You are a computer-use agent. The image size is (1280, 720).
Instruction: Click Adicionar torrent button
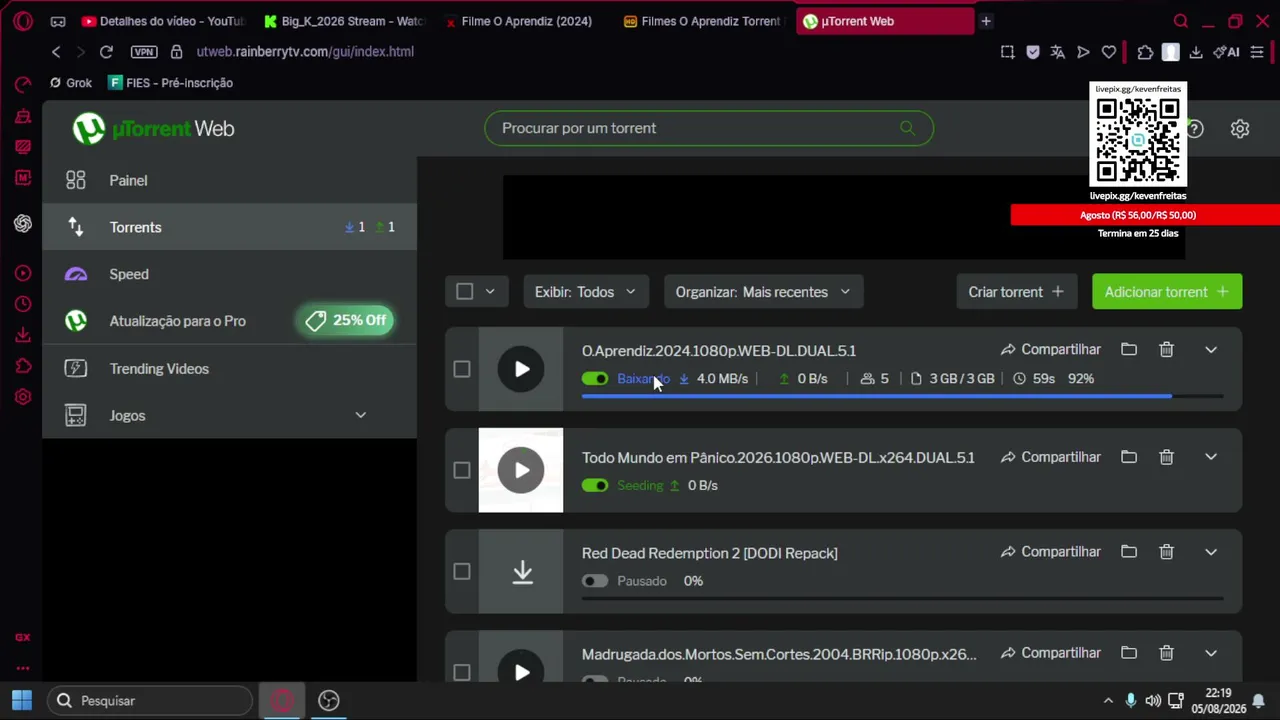(x=1167, y=292)
